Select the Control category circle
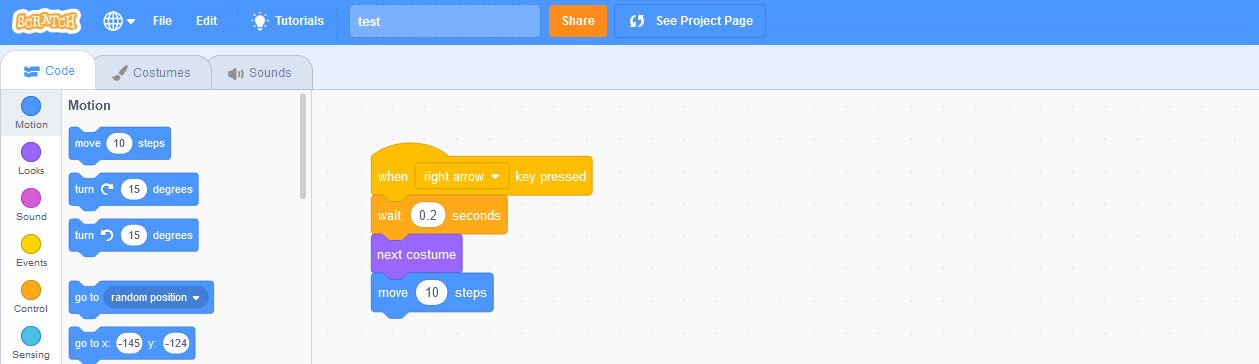Screen dimensions: 1259x364 tap(31, 290)
